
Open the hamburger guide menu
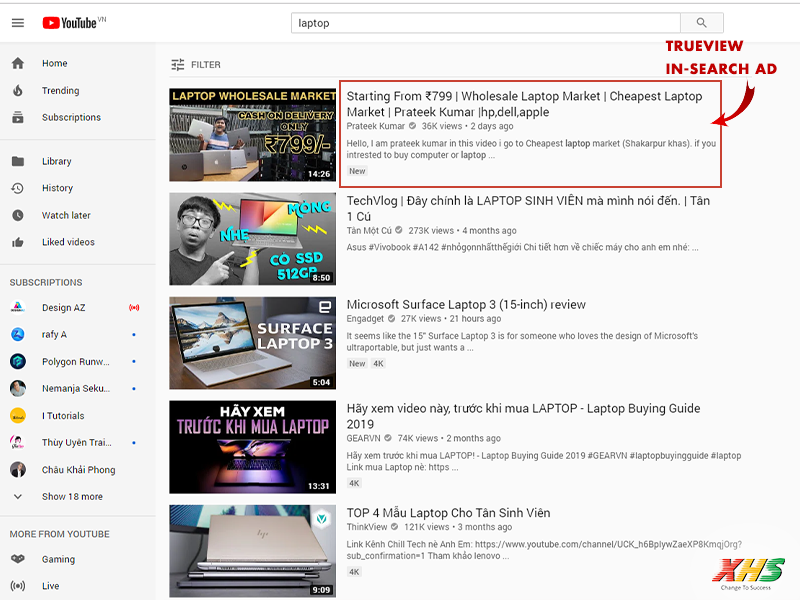point(17,23)
